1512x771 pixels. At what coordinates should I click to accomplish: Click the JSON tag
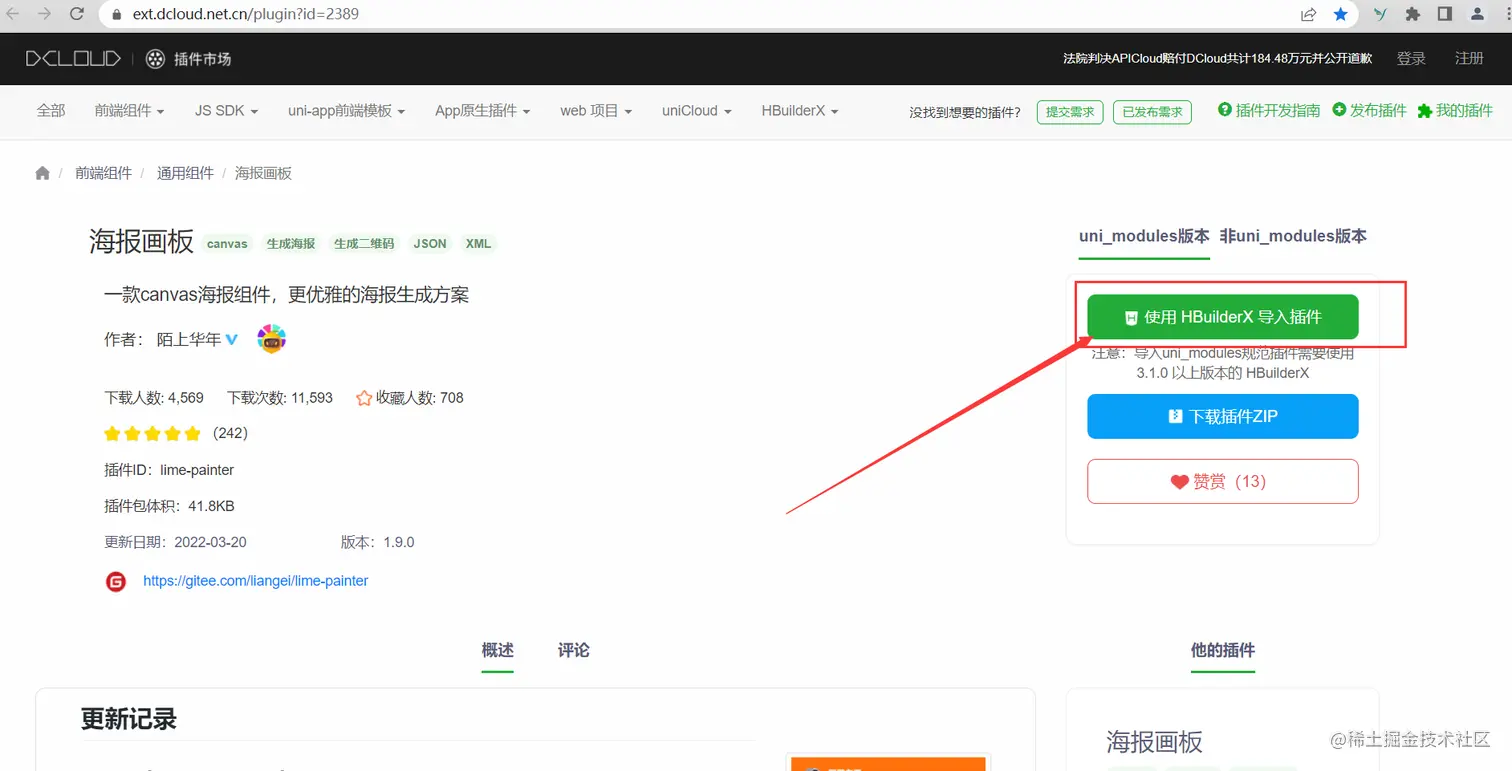click(430, 244)
